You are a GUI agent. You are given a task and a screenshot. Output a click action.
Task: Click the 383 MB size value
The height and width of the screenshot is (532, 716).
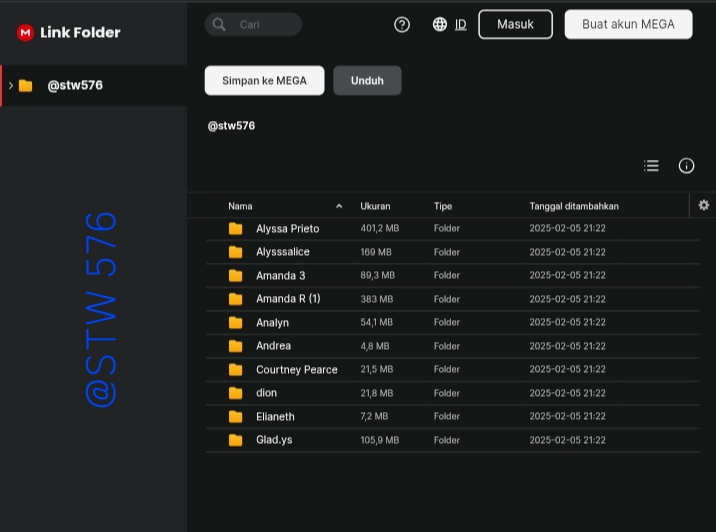click(x=377, y=299)
